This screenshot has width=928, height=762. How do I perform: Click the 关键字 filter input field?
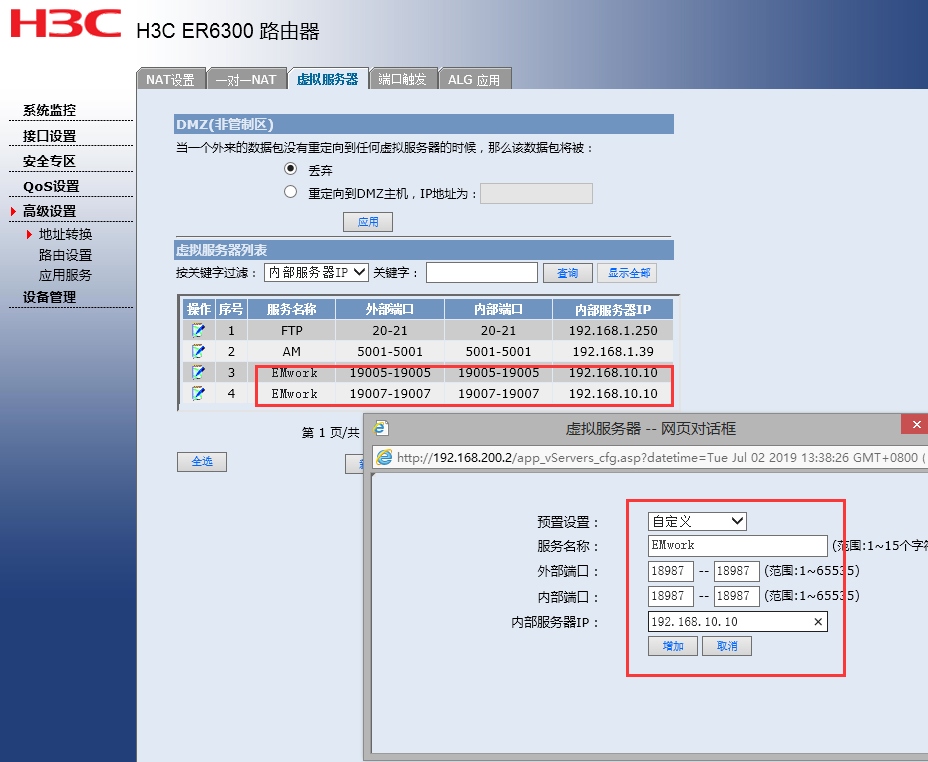pyautogui.click(x=482, y=273)
